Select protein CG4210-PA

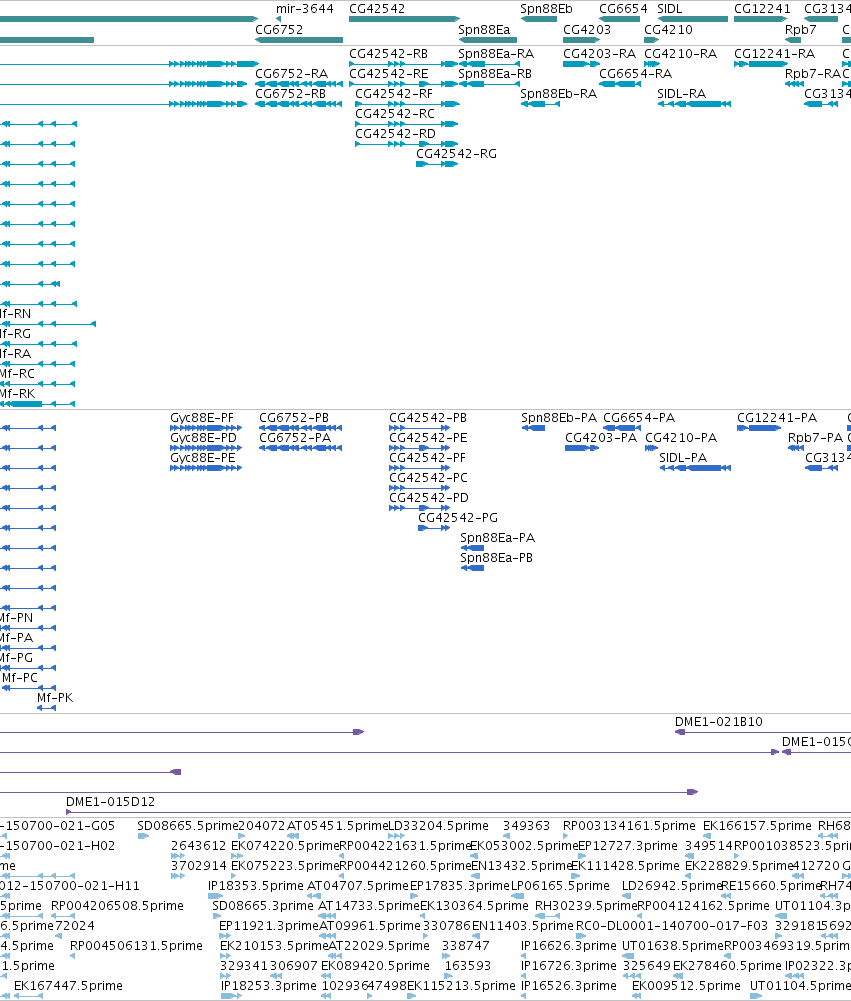(x=652, y=448)
